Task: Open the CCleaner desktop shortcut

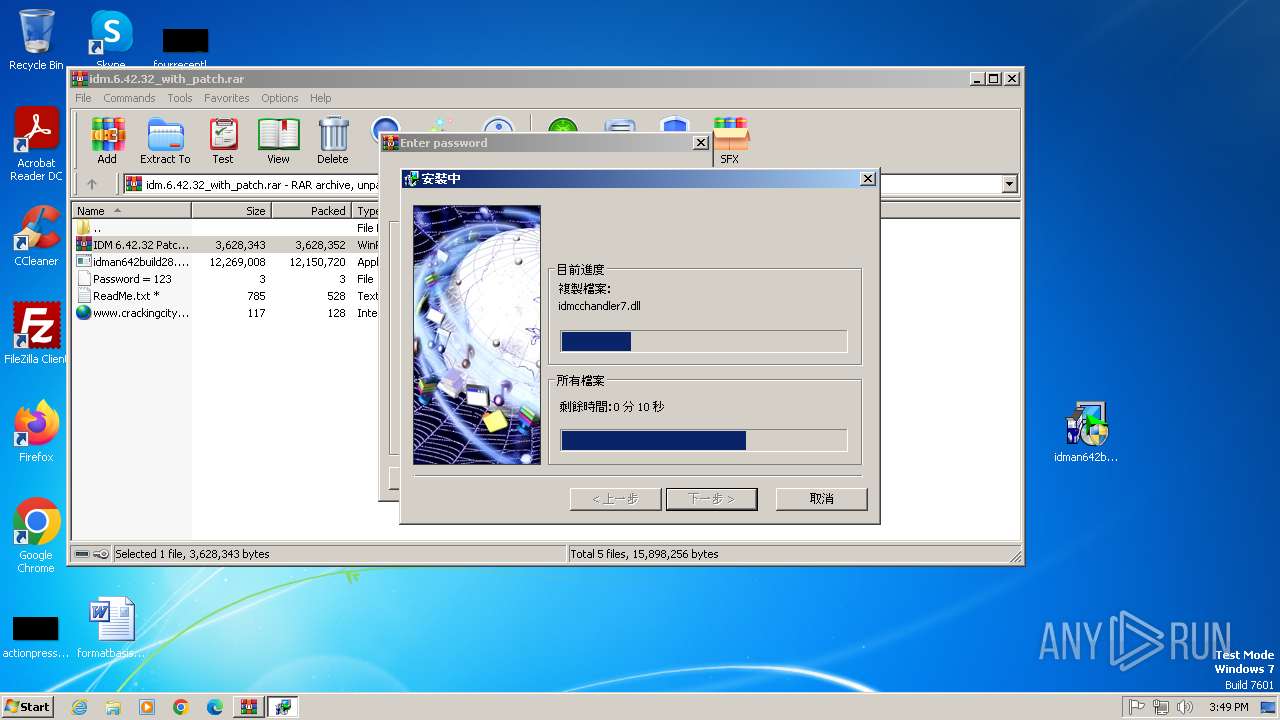Action: (x=36, y=236)
